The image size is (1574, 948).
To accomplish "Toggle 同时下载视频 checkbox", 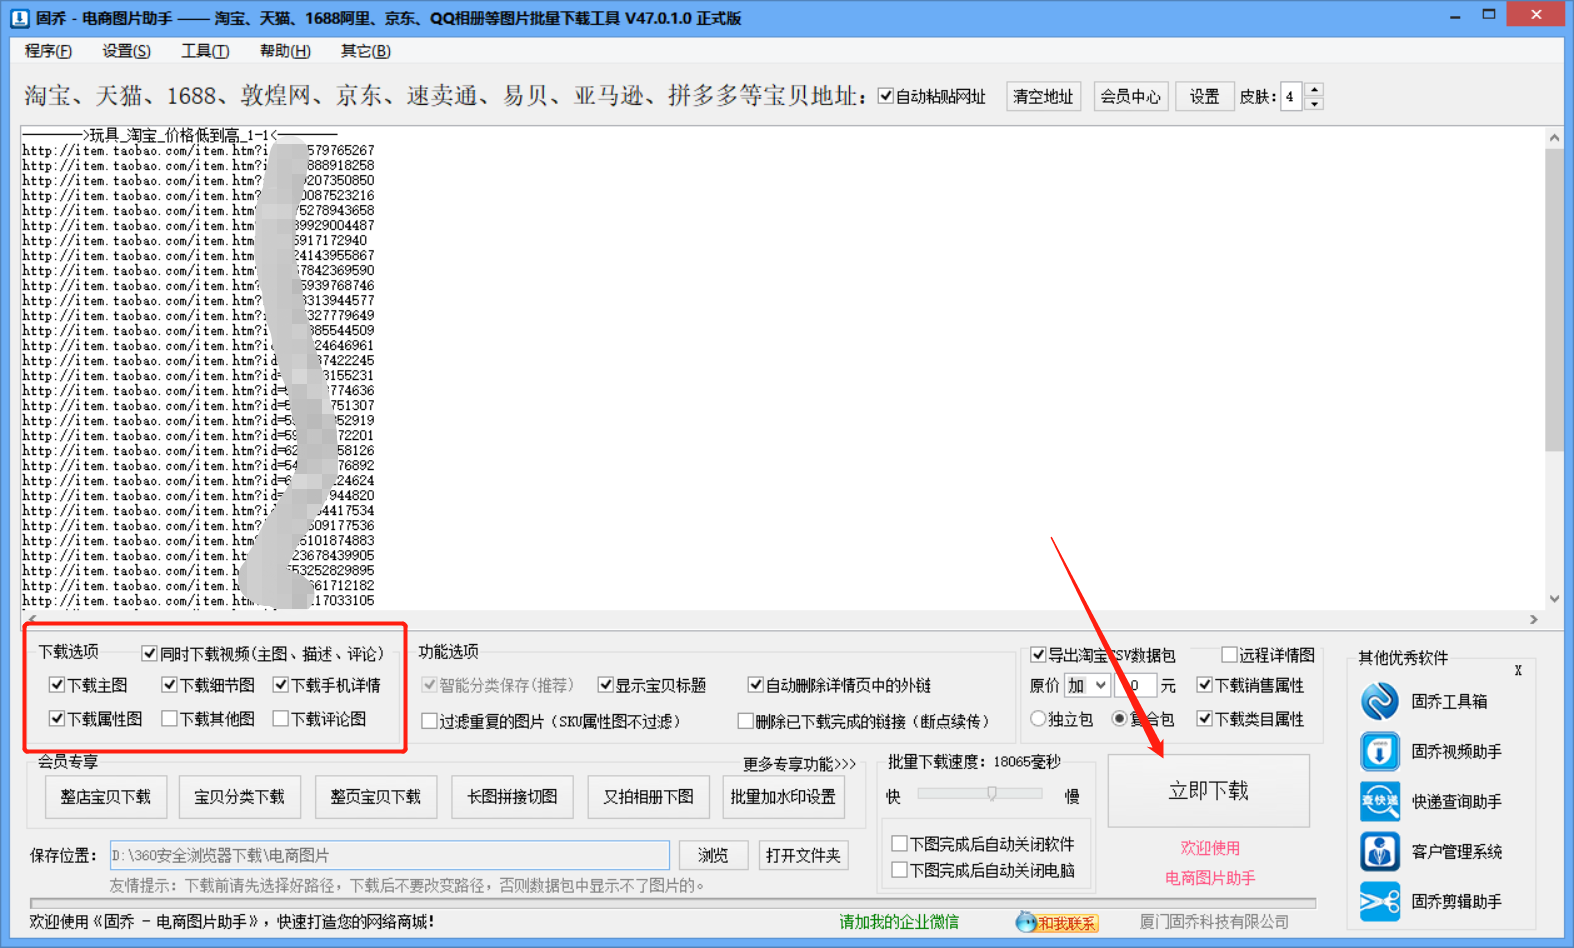I will pyautogui.click(x=150, y=653).
